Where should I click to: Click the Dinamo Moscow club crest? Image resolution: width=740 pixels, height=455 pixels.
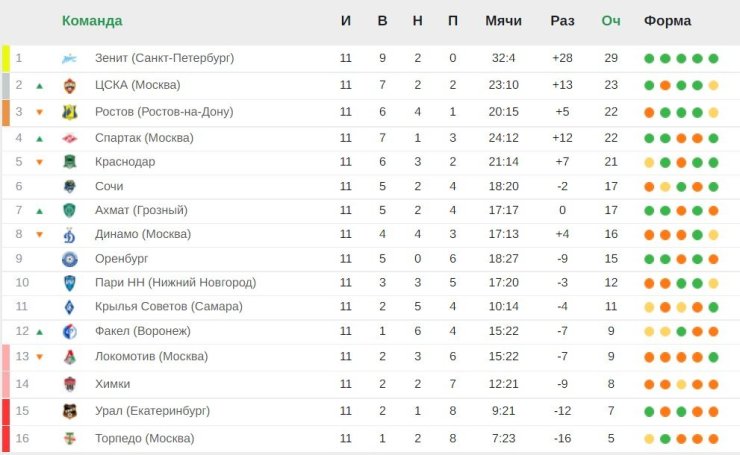tap(69, 235)
